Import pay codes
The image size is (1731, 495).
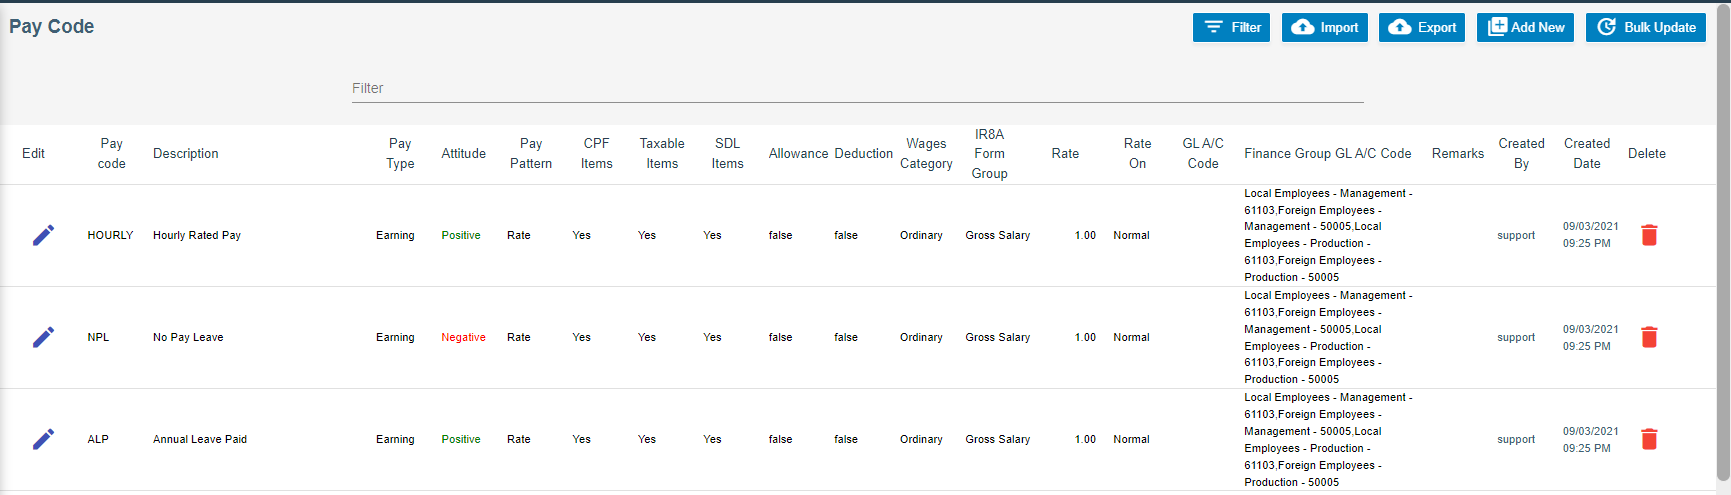point(1325,27)
